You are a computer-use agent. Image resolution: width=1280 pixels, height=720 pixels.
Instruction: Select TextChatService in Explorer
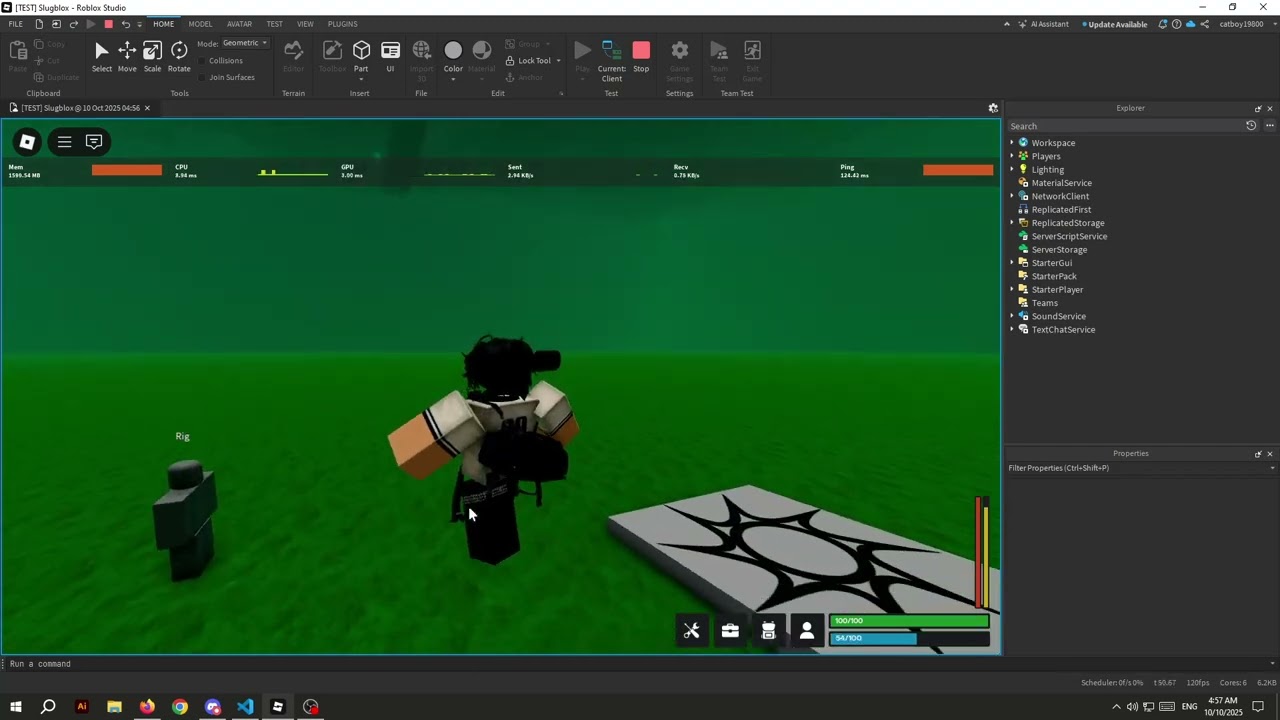coord(1062,330)
